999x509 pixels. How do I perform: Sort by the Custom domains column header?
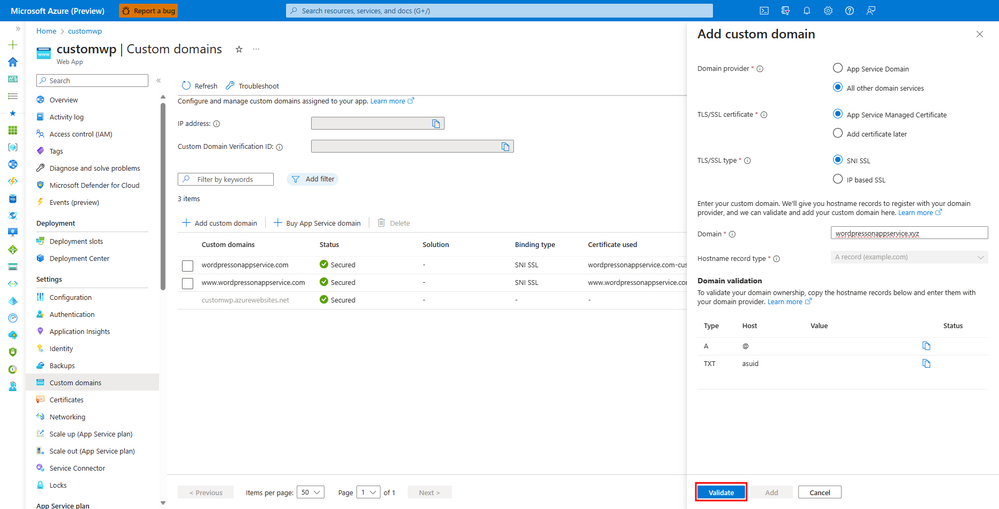[x=228, y=245]
